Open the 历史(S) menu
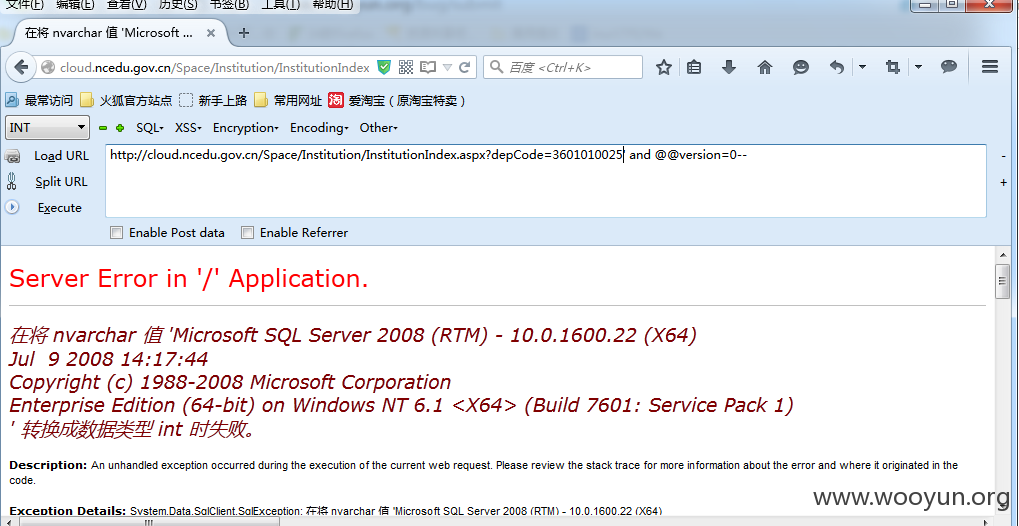Screen dimensions: 1019x526 (x=177, y=5)
